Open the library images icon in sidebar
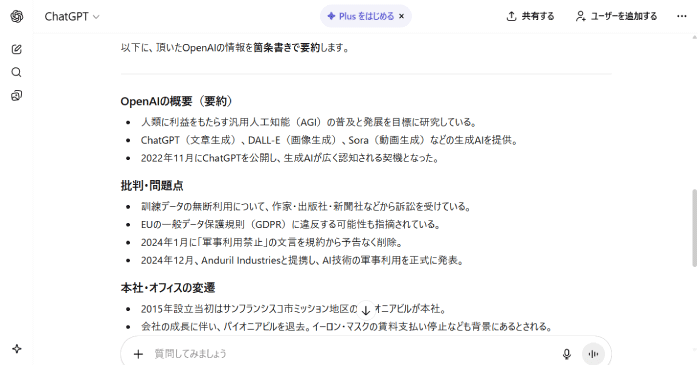Viewport: 698px width, 365px height. click(16, 96)
